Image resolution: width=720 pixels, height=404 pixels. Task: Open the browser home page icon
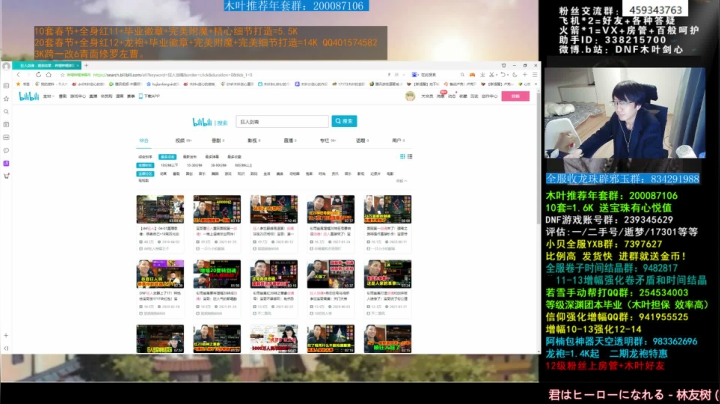click(x=48, y=75)
